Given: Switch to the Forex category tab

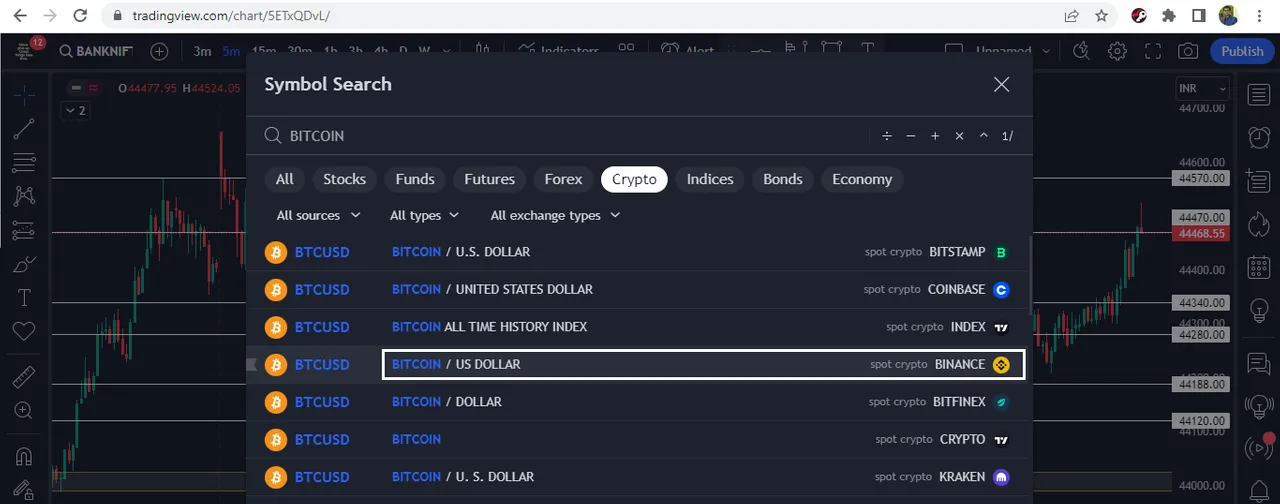Looking at the screenshot, I should coord(563,179).
